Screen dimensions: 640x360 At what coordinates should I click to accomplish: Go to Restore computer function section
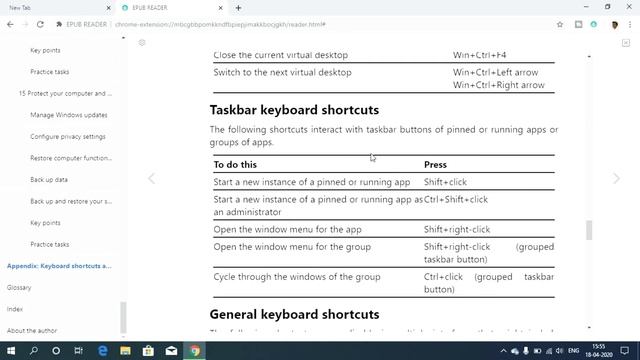click(x=71, y=158)
